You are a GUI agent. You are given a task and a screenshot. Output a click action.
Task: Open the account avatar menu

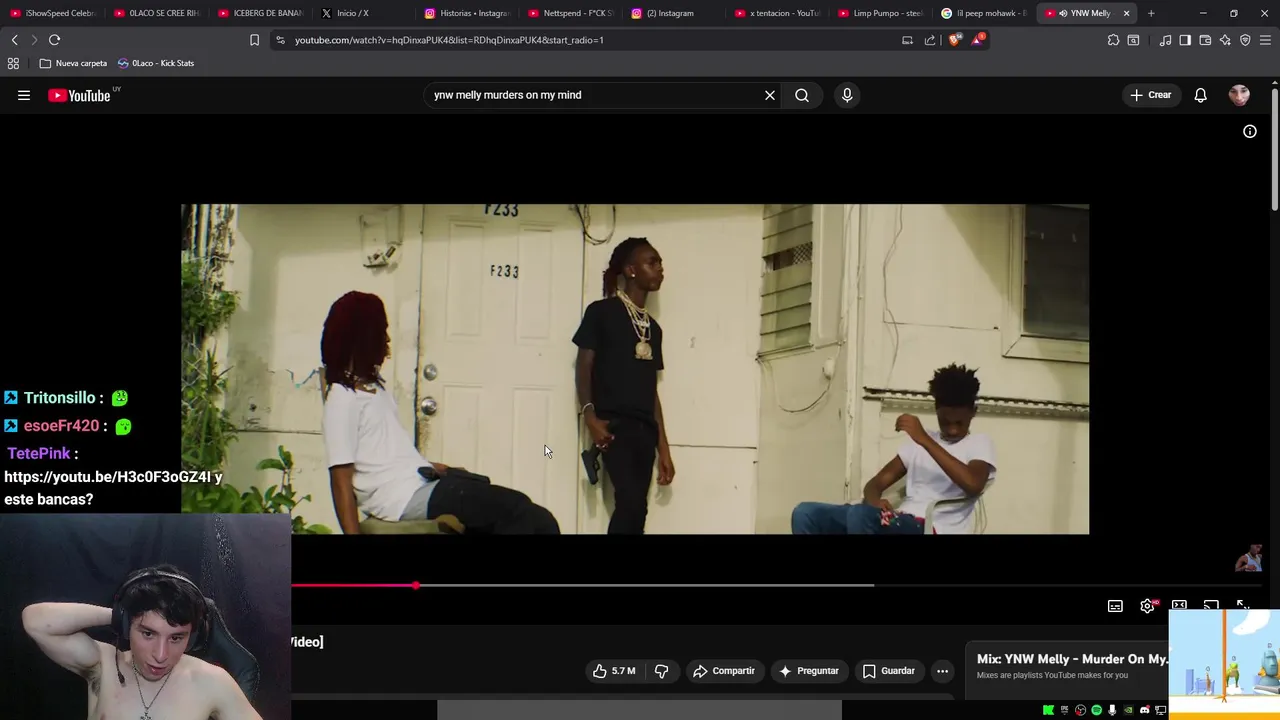click(x=1239, y=95)
